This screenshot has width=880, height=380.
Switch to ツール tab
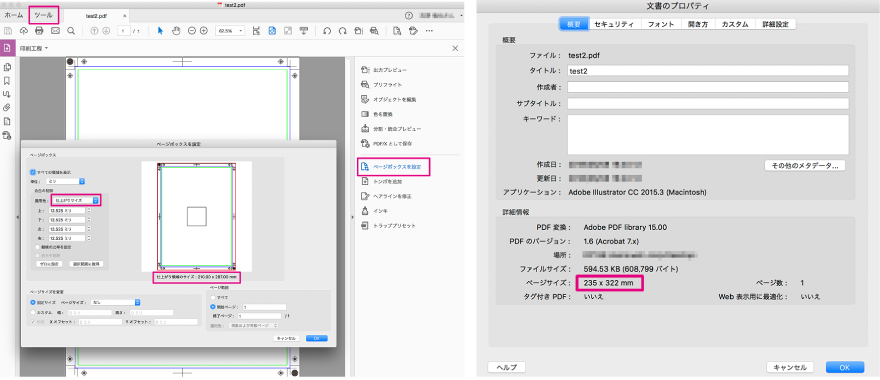pyautogui.click(x=43, y=15)
